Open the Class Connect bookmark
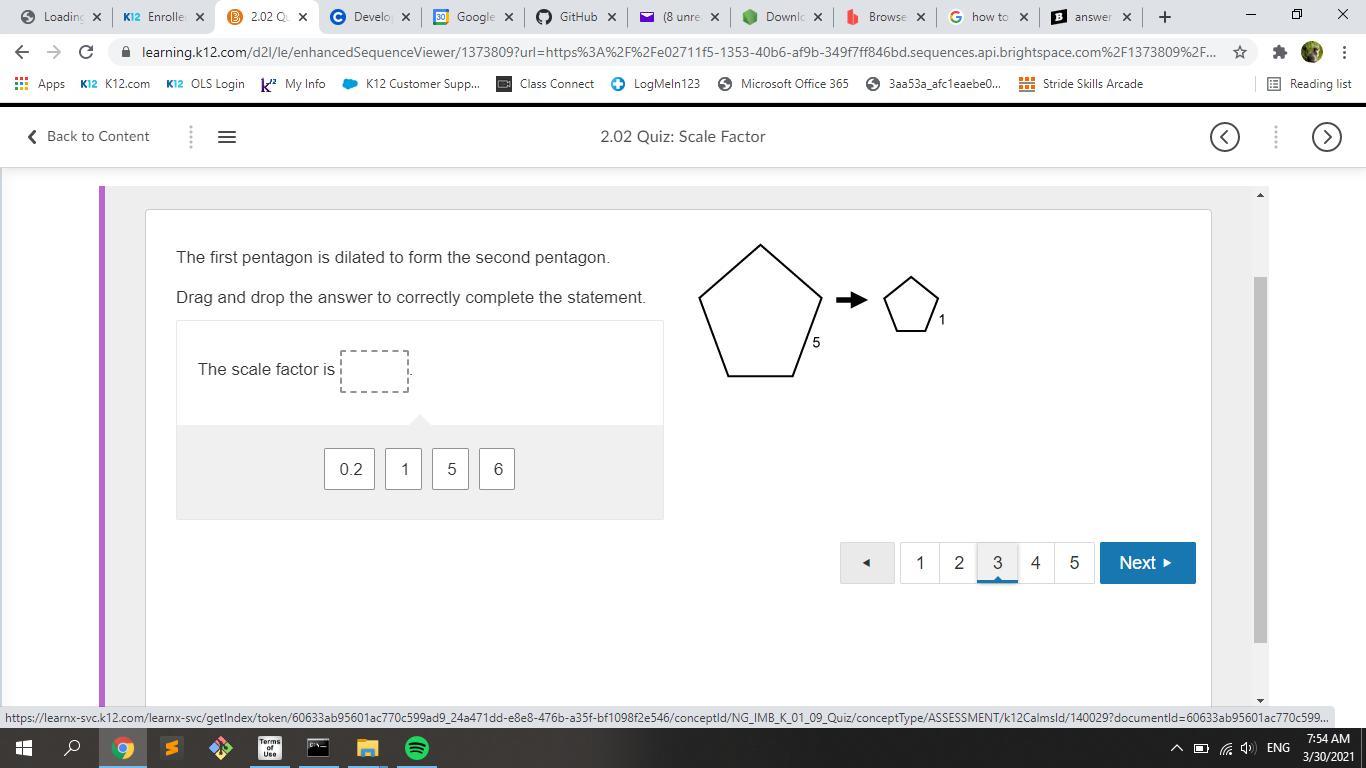This screenshot has height=768, width=1366. point(545,84)
